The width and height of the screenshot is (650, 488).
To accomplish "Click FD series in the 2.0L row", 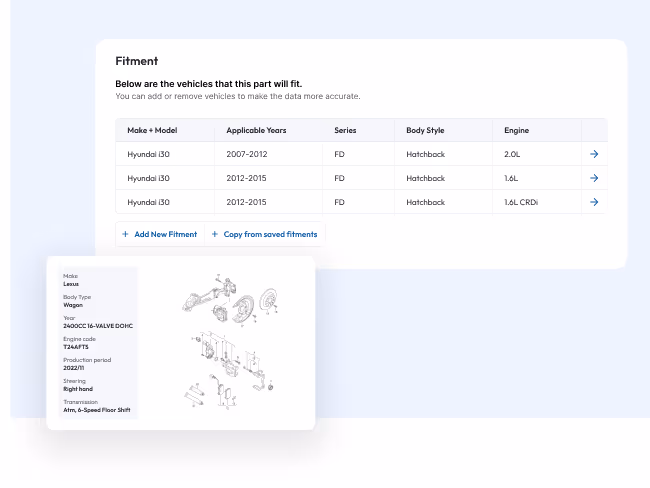I will click(339, 154).
